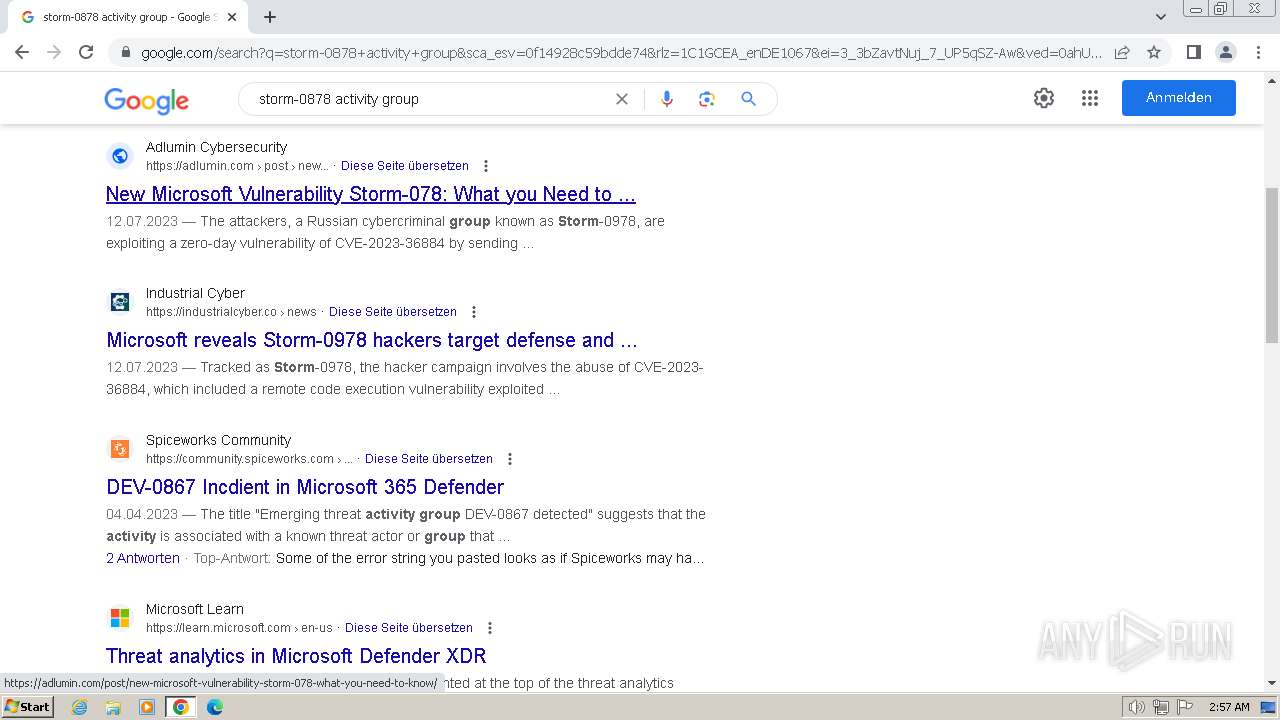Click the Adlumin Cybersecurity favicon
Screen dimensions: 1280x720
click(120, 156)
